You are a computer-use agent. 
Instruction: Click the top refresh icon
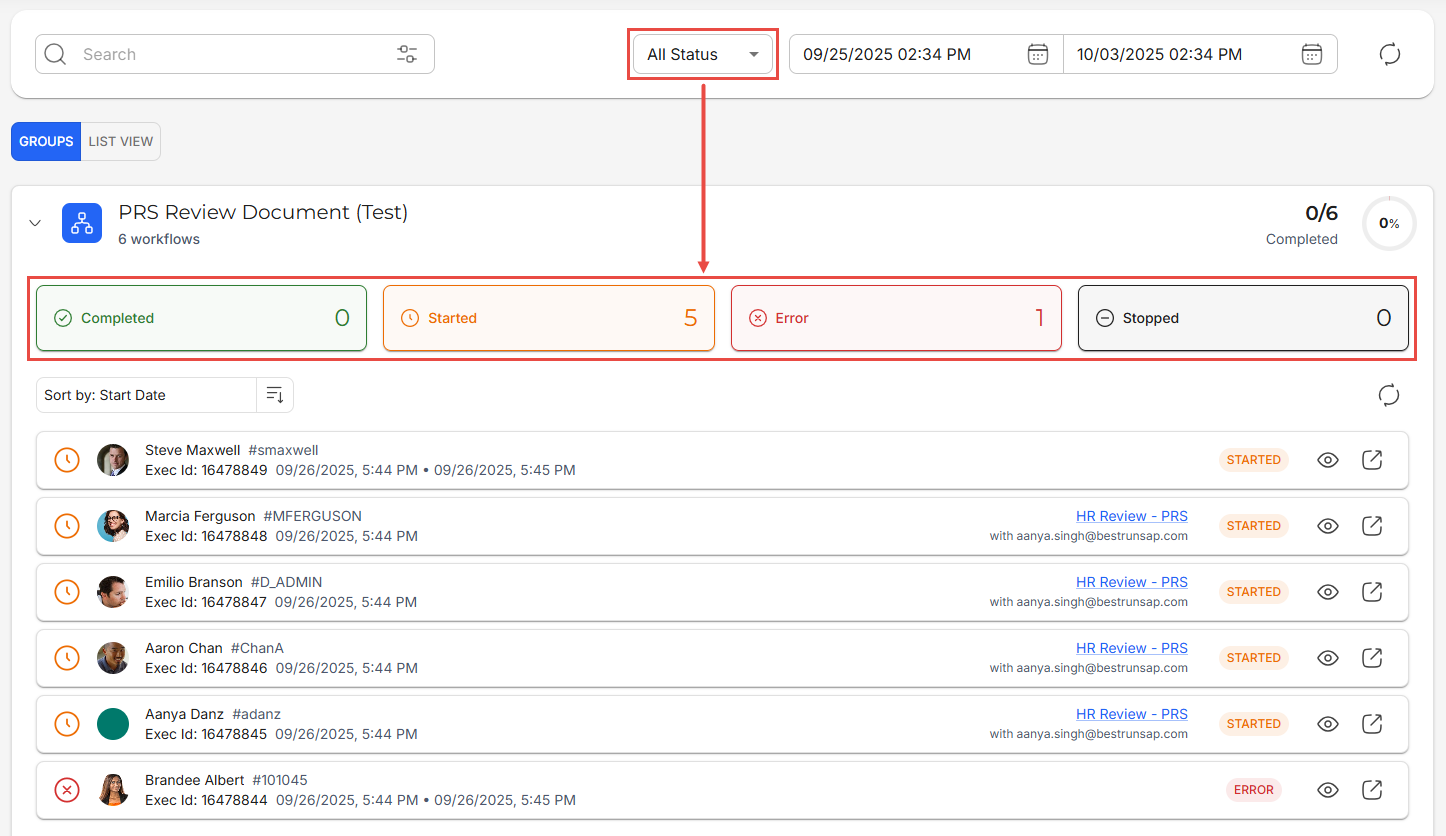(1389, 54)
